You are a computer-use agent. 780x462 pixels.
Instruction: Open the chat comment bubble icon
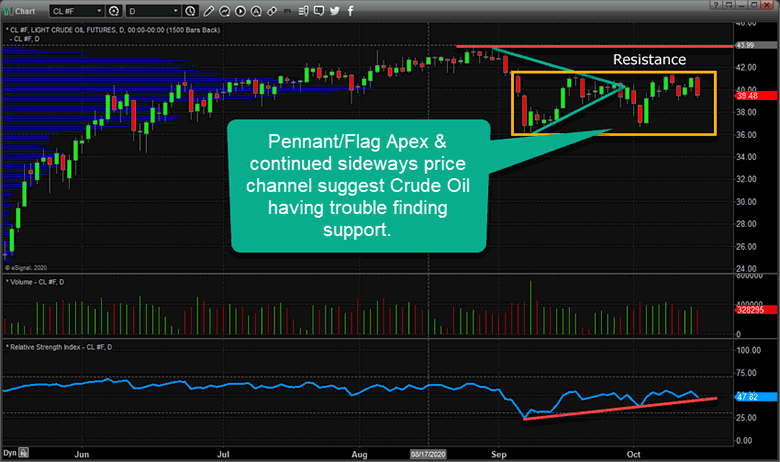tap(319, 11)
